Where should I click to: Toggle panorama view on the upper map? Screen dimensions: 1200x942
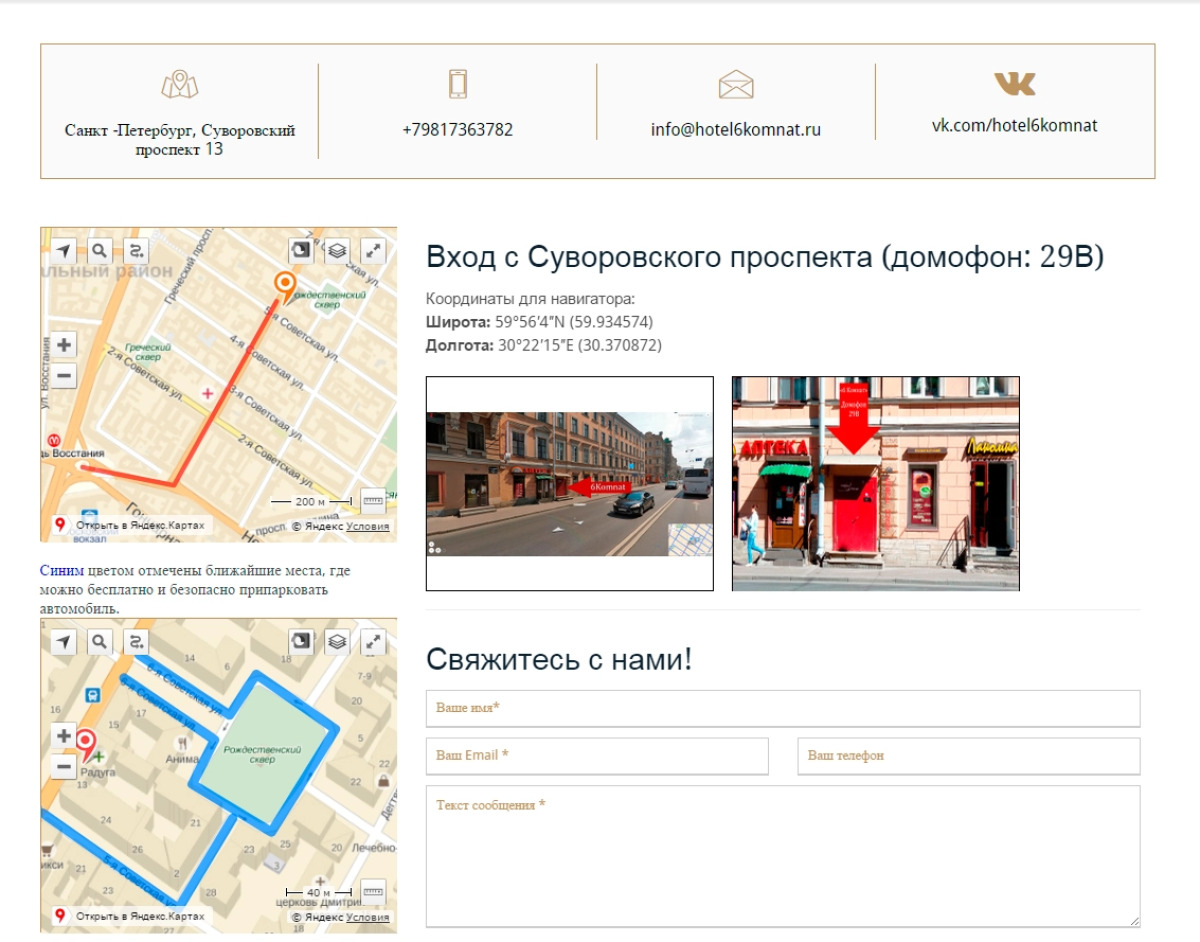(301, 250)
